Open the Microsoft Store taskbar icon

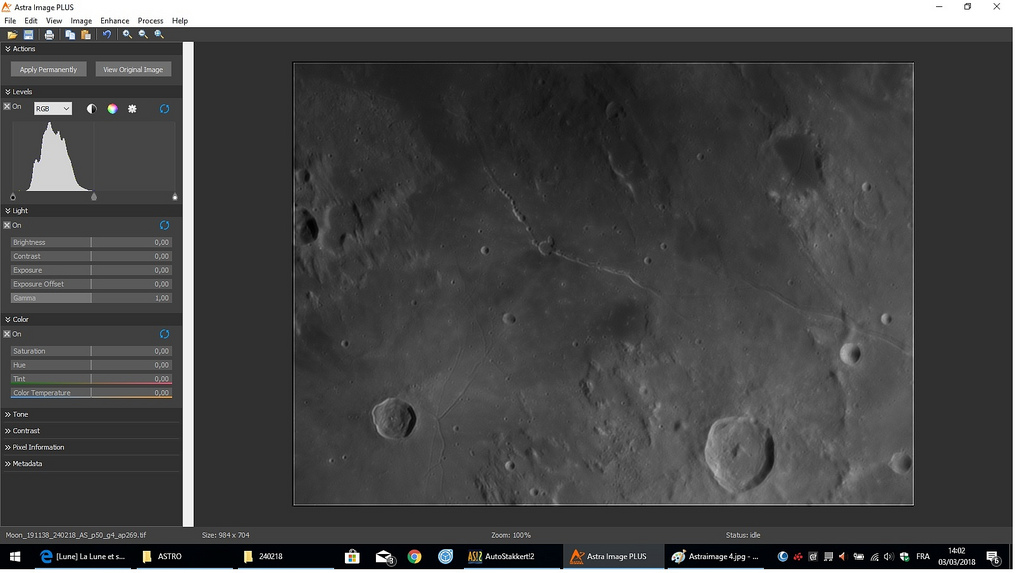[x=352, y=557]
